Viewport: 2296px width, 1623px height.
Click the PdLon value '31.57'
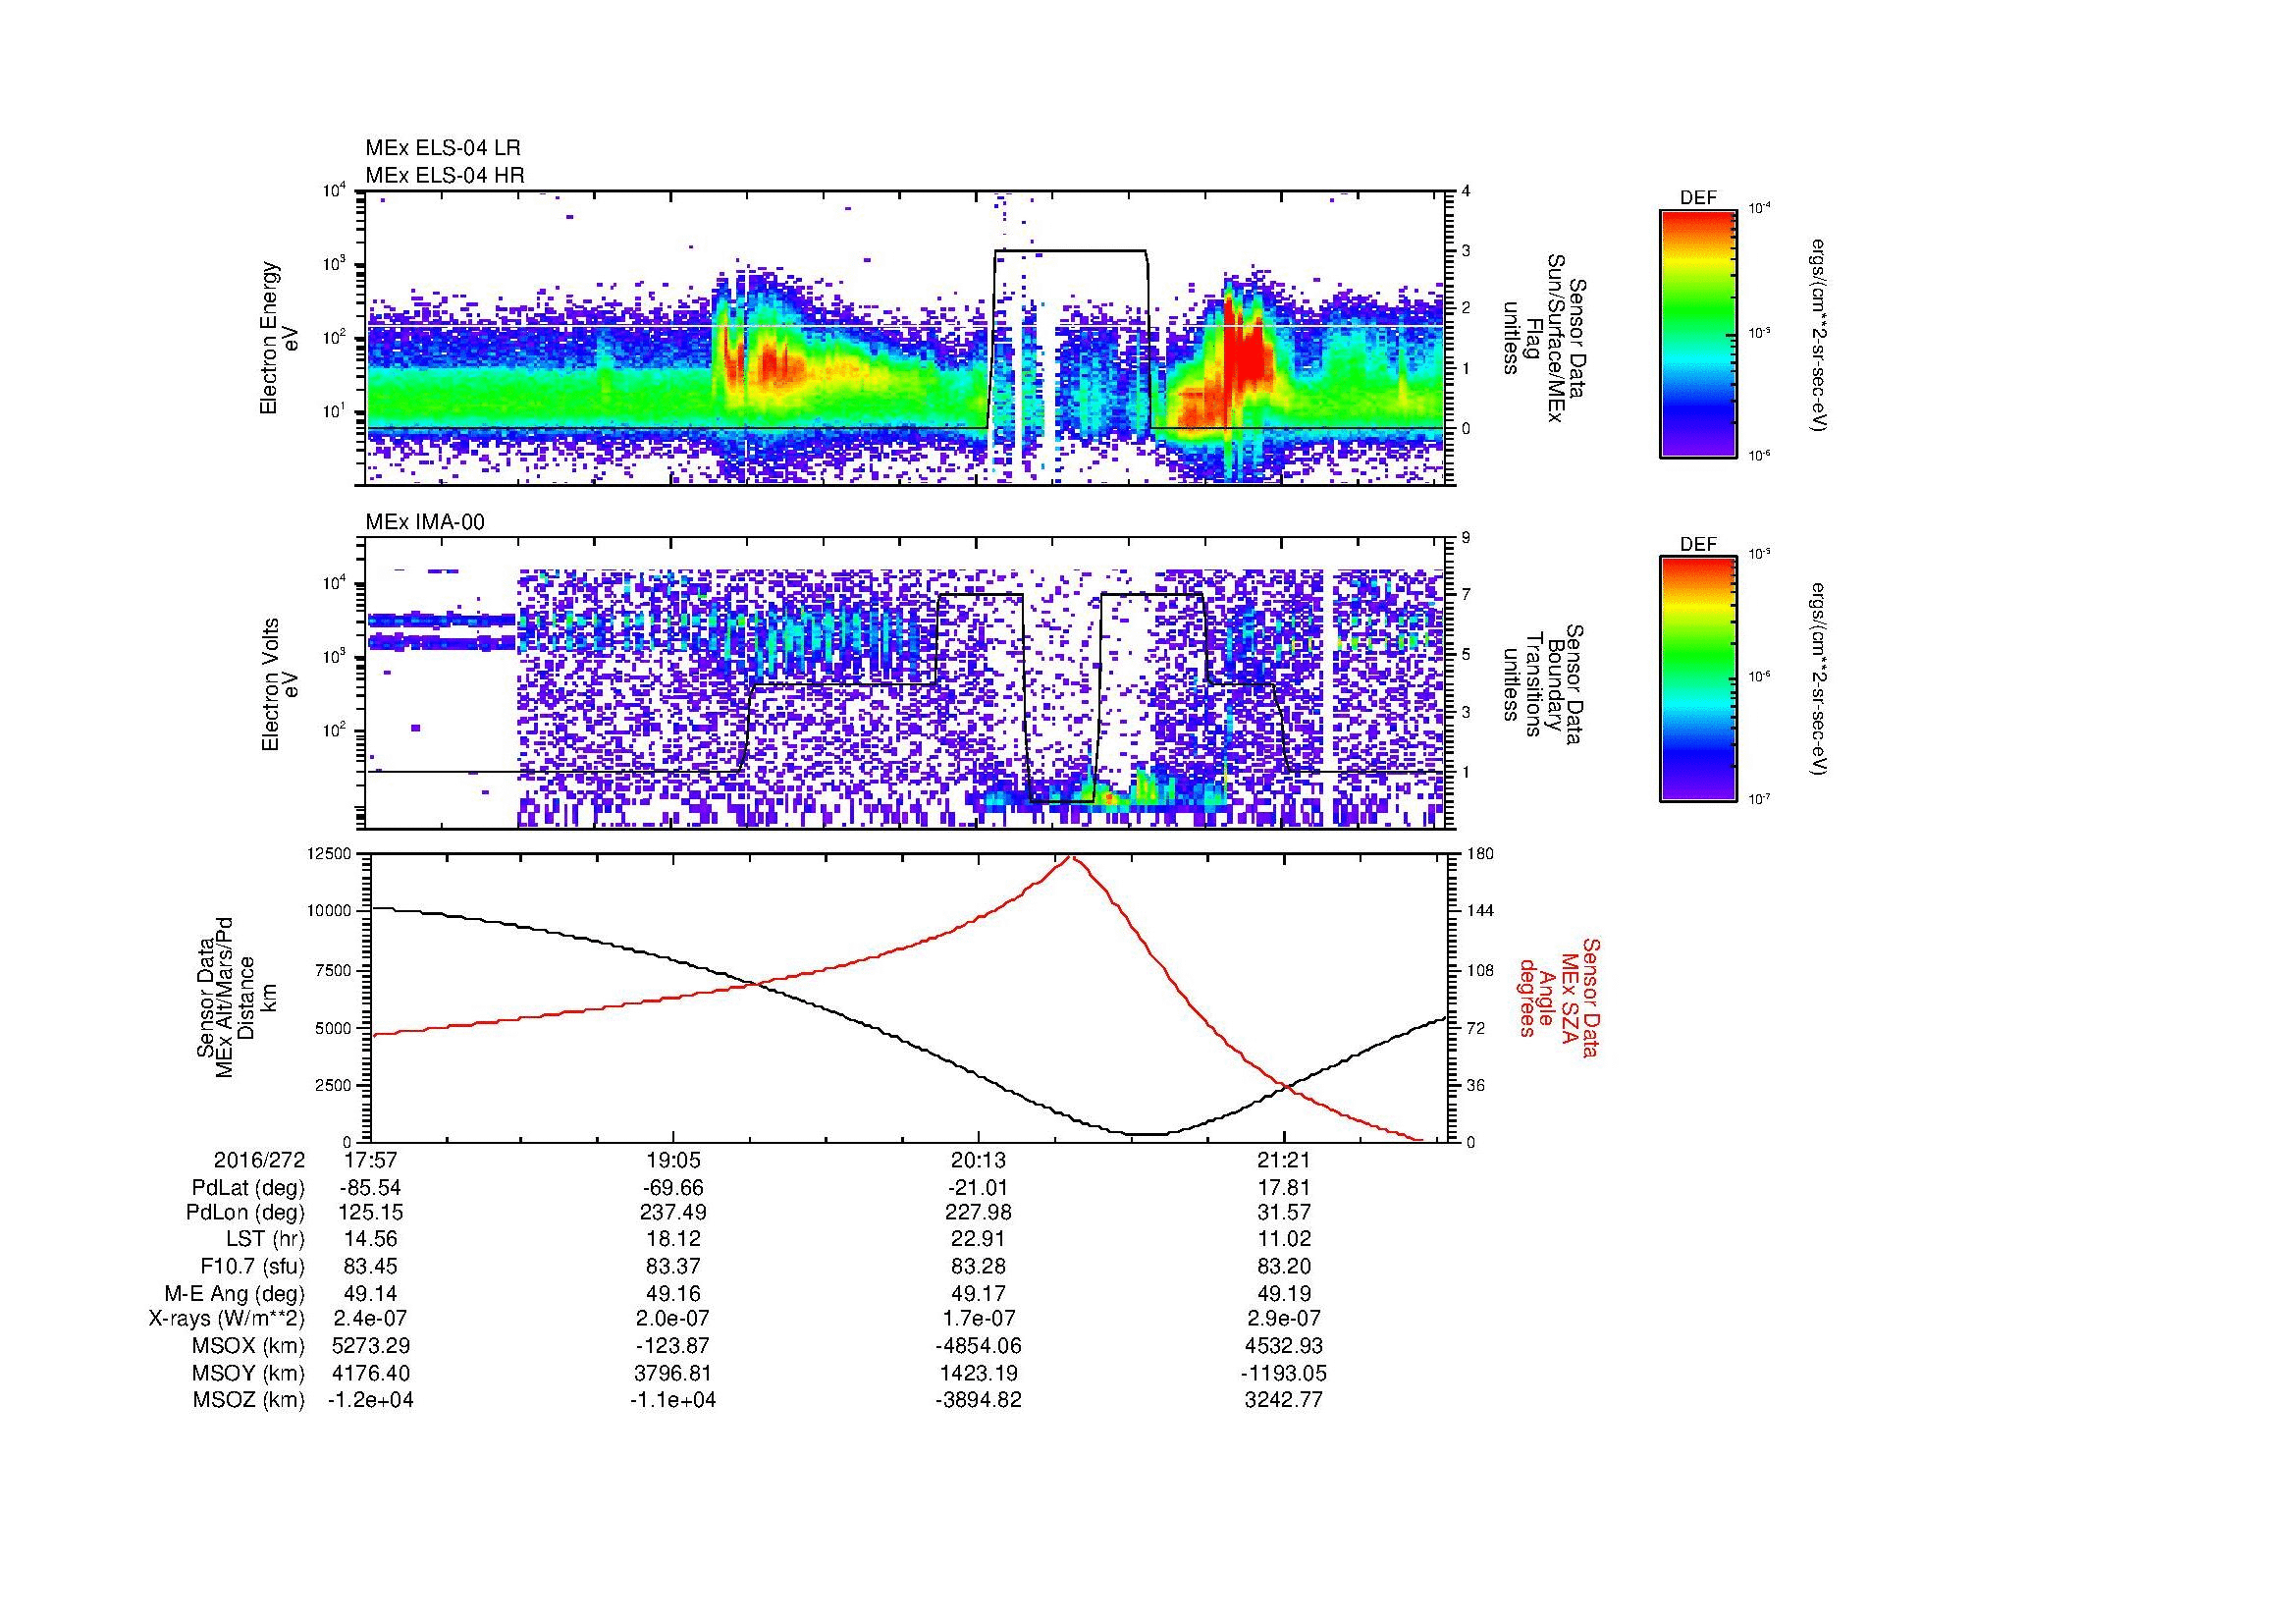pos(1284,1213)
